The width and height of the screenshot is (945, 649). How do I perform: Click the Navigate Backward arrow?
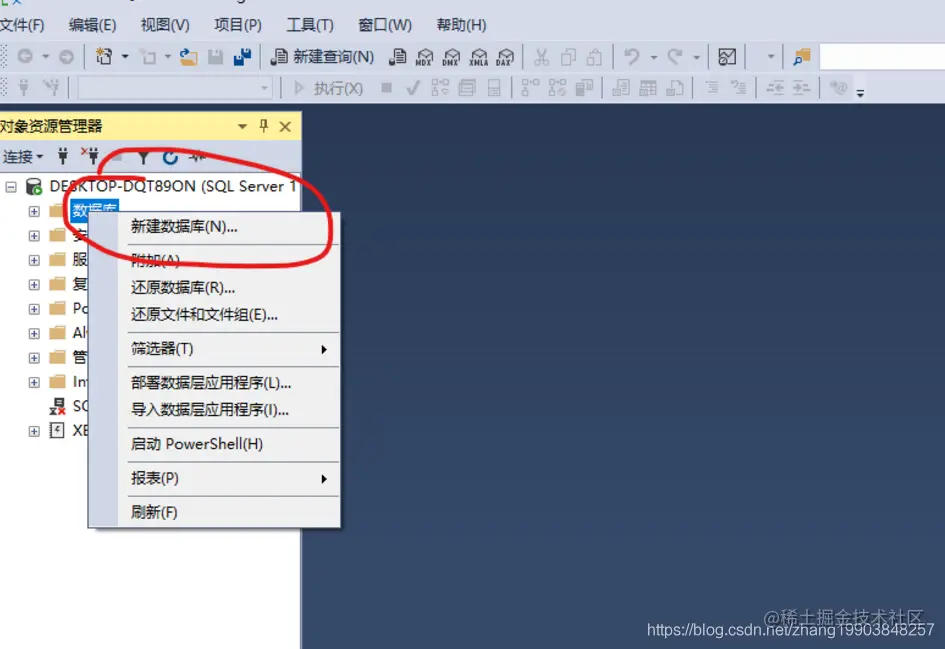(x=25, y=57)
